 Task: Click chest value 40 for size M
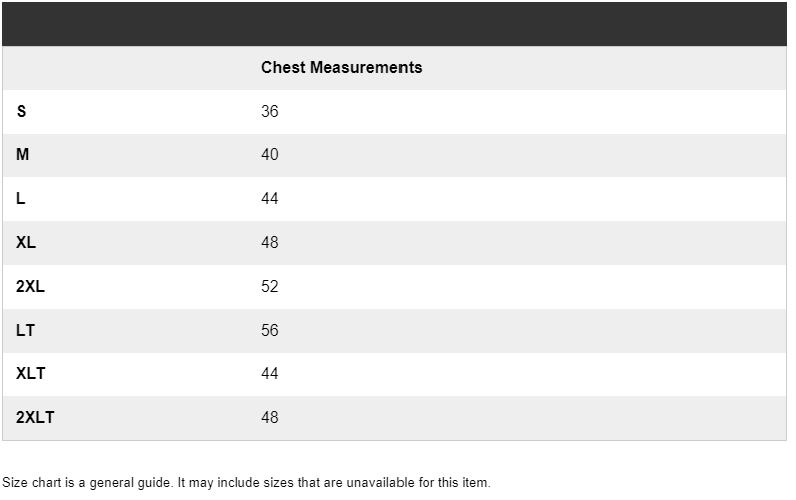270,154
